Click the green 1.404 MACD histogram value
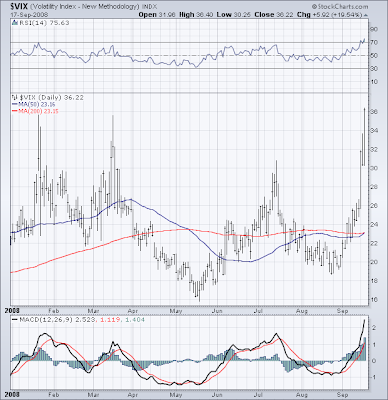Image resolution: width=388 pixels, height=400 pixels. coord(134,320)
